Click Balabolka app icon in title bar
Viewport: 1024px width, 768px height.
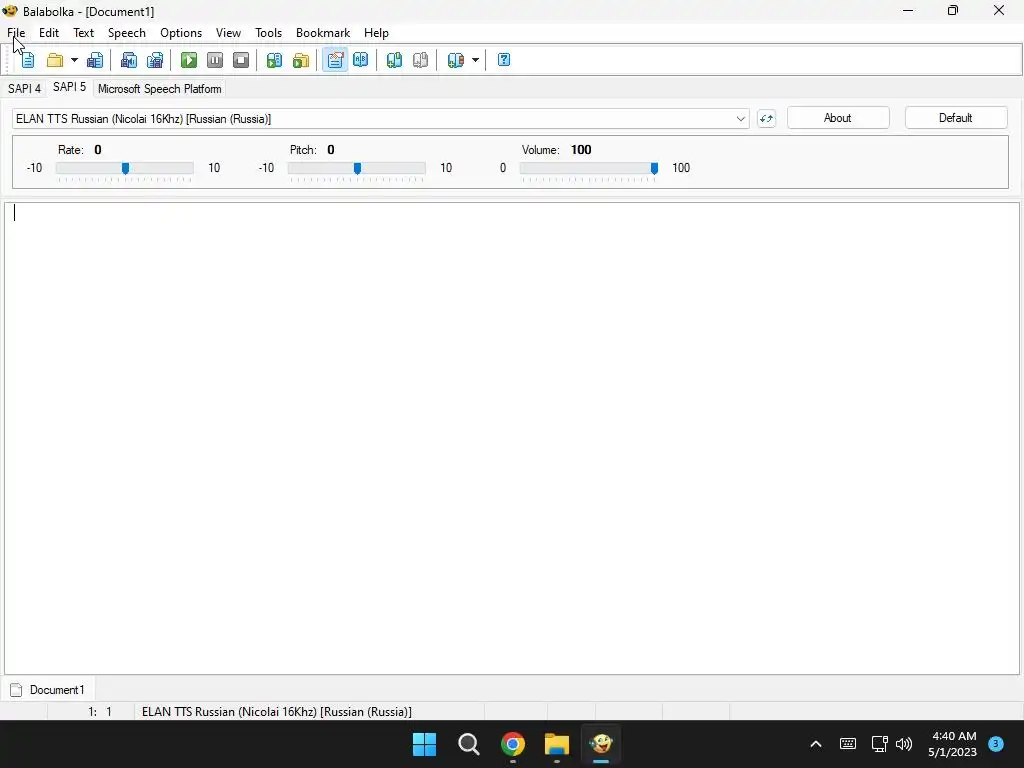(10, 11)
